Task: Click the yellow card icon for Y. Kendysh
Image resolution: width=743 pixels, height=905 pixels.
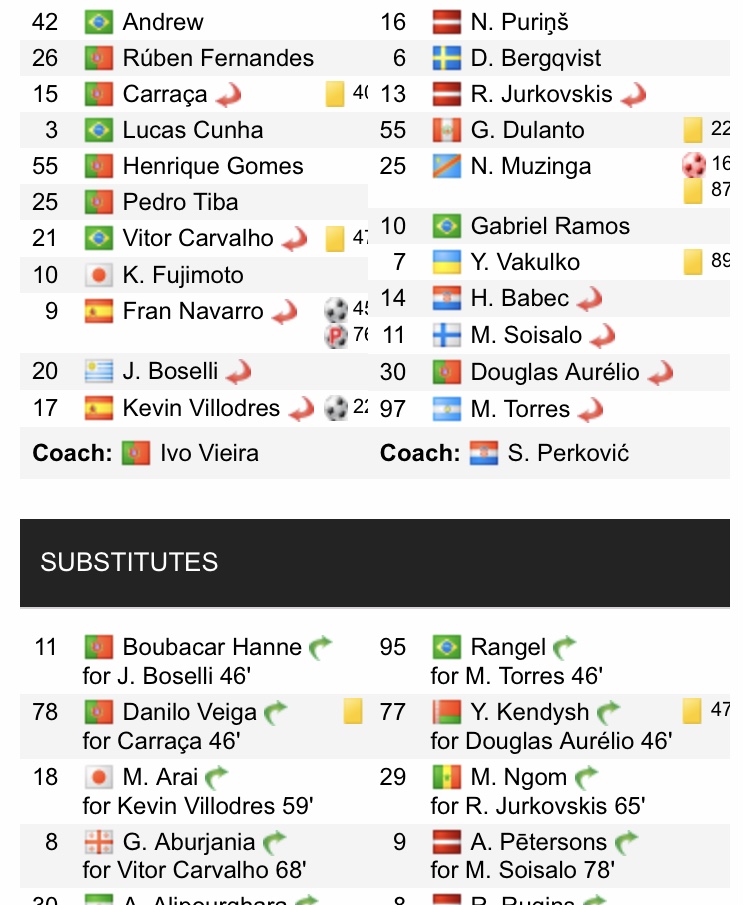Action: click(692, 711)
